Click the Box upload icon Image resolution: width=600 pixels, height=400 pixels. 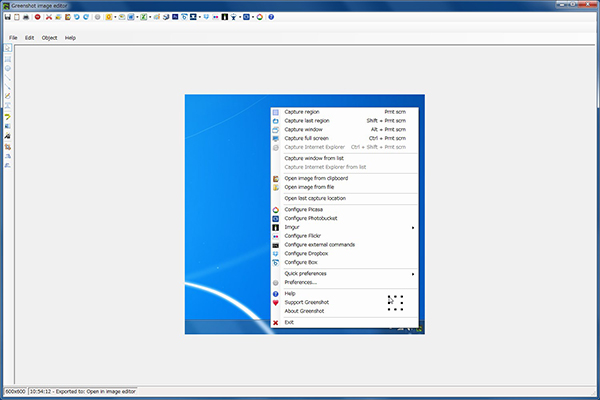[184, 17]
